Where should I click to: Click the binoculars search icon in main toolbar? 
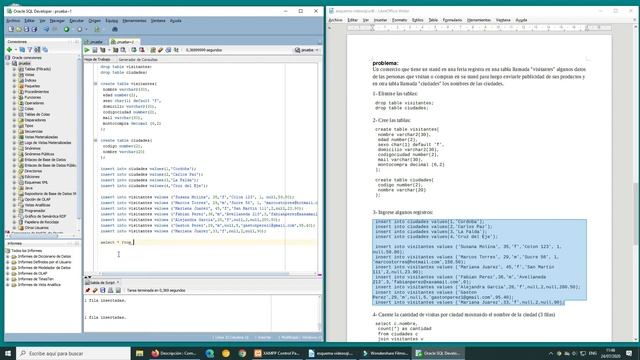point(115,29)
